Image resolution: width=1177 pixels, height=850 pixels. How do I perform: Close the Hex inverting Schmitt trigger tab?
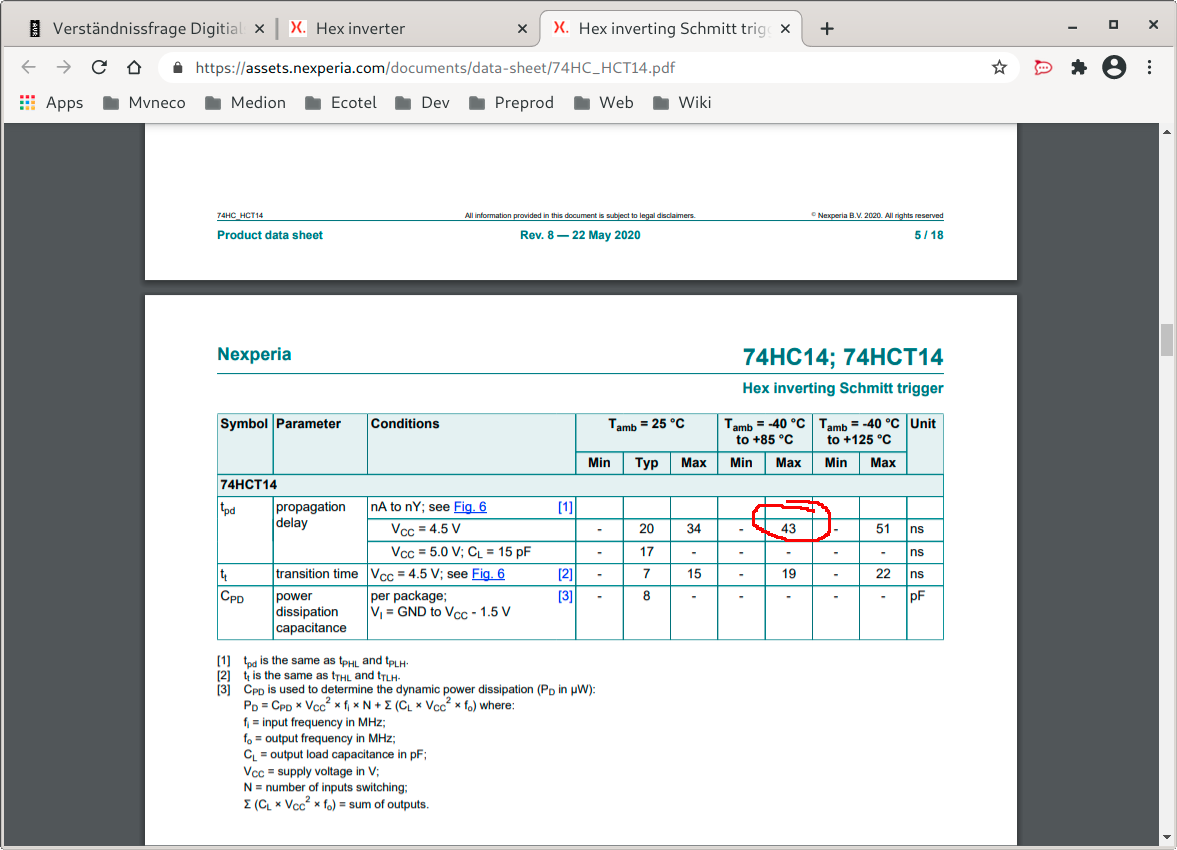coord(785,29)
